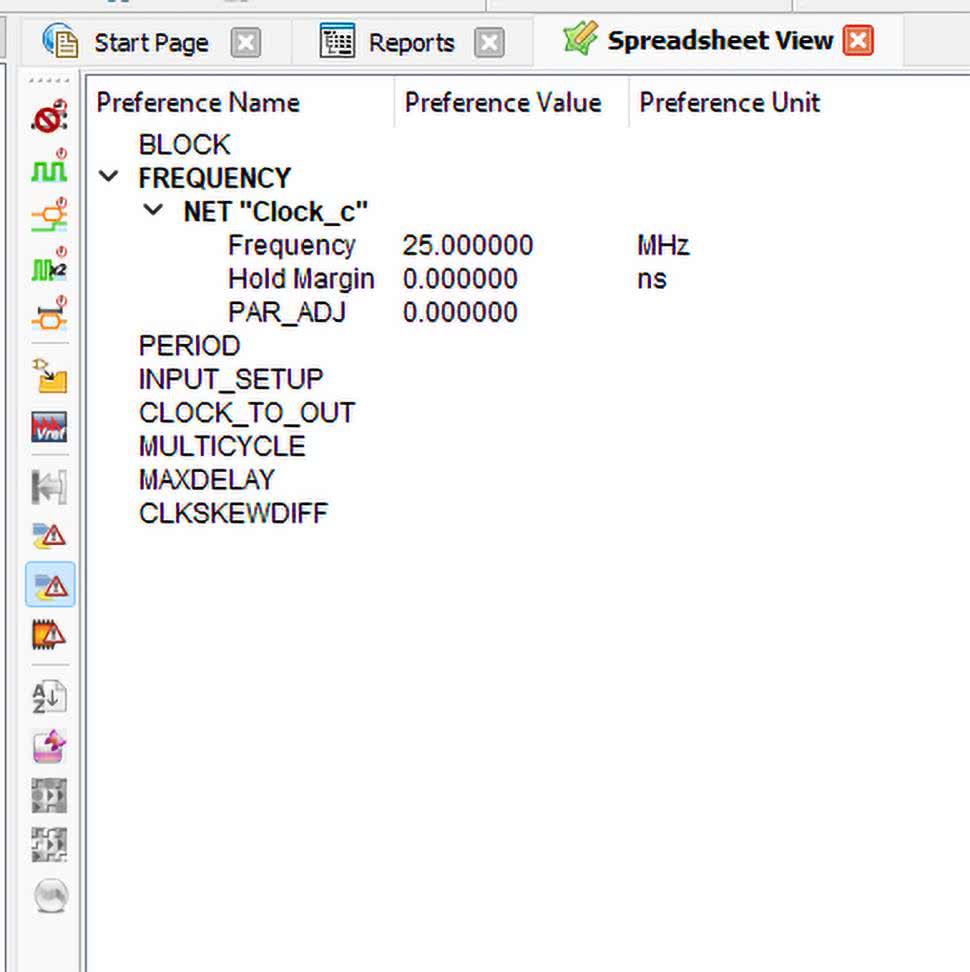Click the A-Z sort icon
Viewport: 970px width, 972px height.
coord(49,696)
